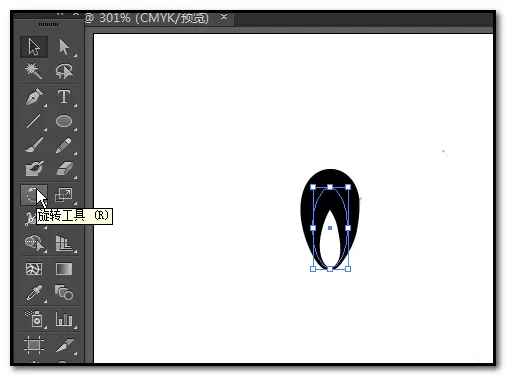Select the Shape Builder tool
This screenshot has width=507, height=377.
click(x=34, y=242)
